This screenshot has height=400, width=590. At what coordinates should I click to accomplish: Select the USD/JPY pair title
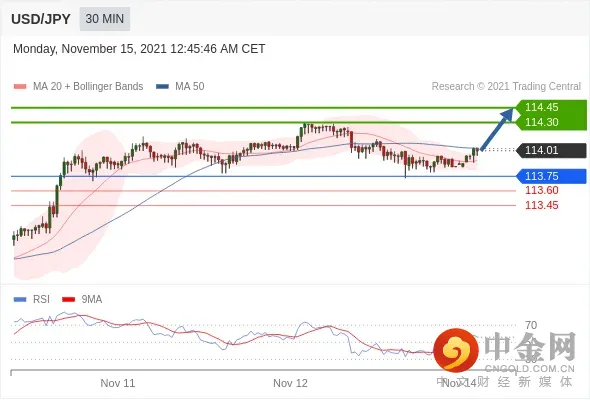click(x=41, y=19)
